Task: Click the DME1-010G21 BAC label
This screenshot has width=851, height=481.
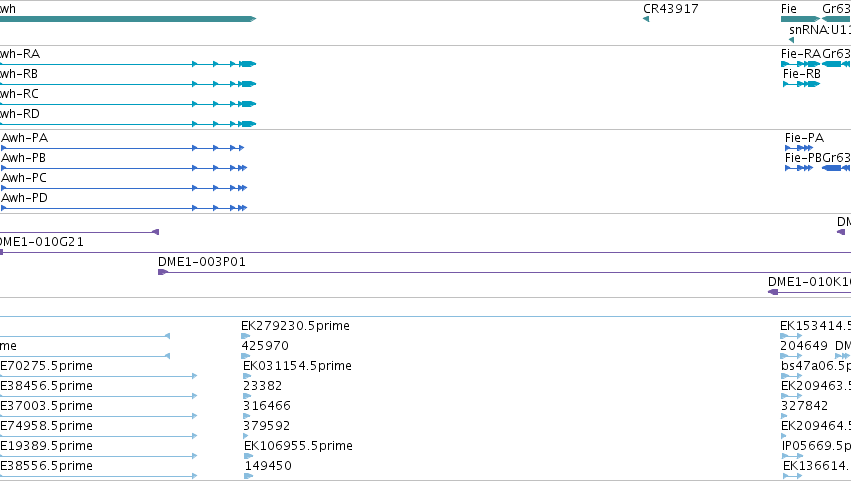Action: pos(42,242)
